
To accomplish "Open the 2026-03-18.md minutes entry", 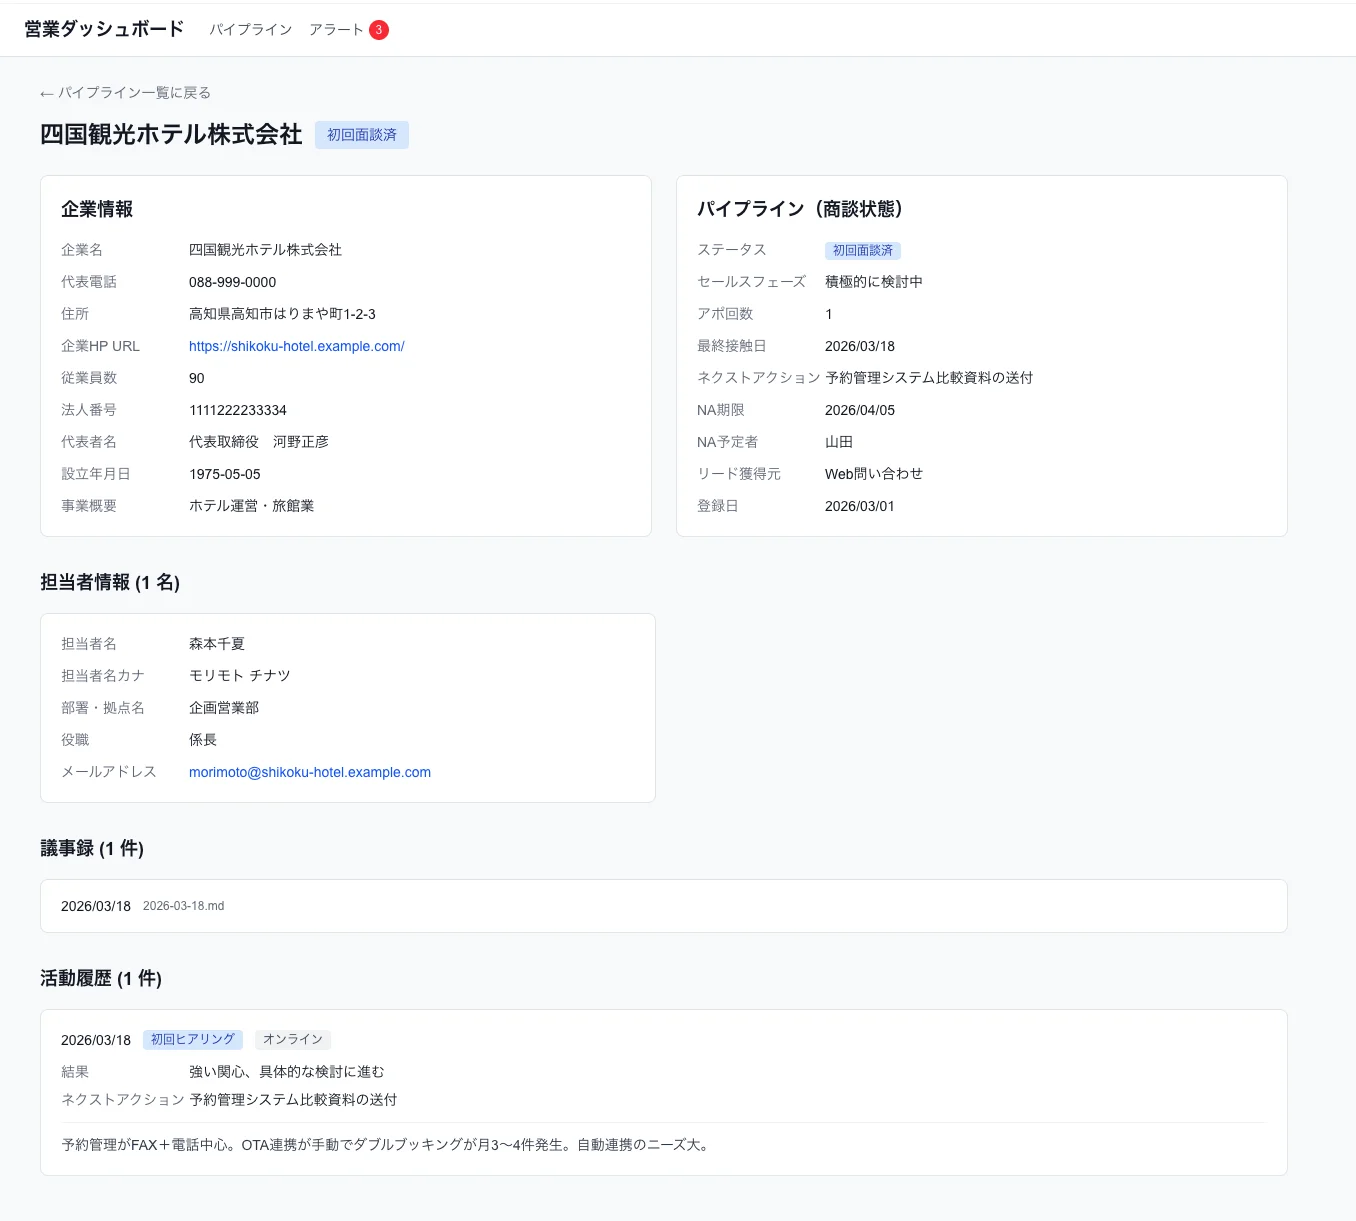I will coord(183,906).
